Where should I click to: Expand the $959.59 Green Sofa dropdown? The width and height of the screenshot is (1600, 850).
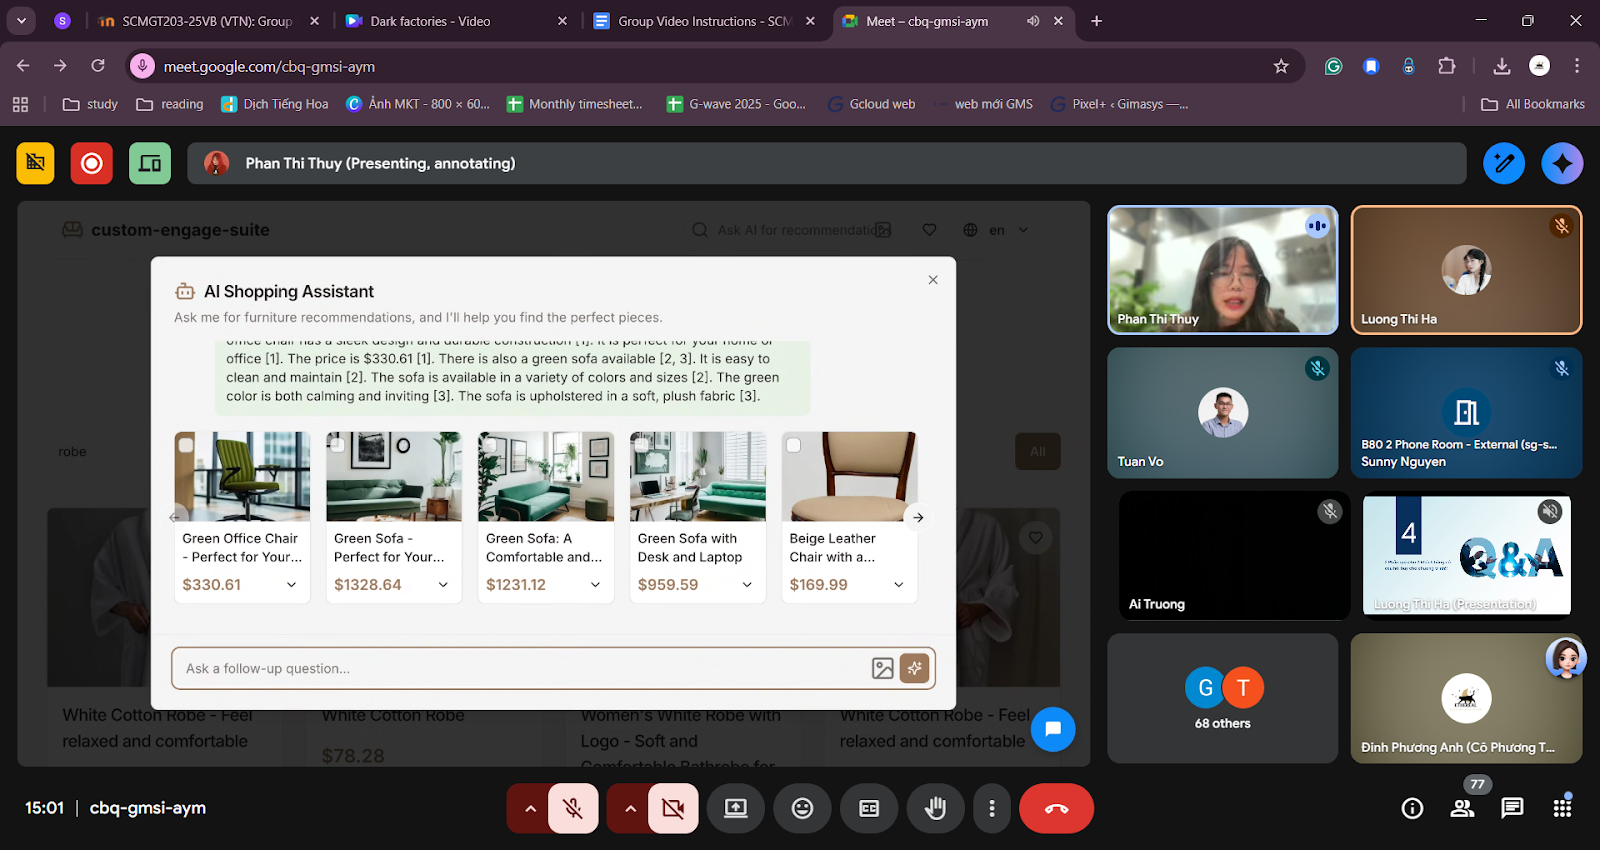coord(747,585)
